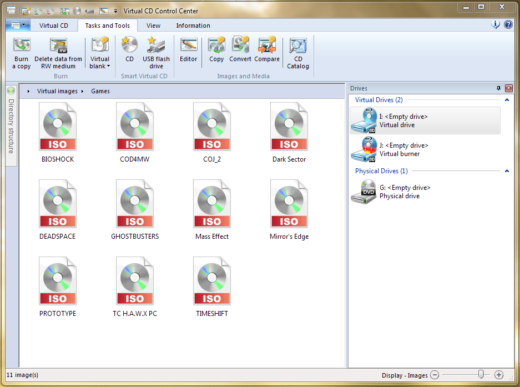
Task: Select the TC H.A.W.X PC image
Action: click(x=135, y=287)
